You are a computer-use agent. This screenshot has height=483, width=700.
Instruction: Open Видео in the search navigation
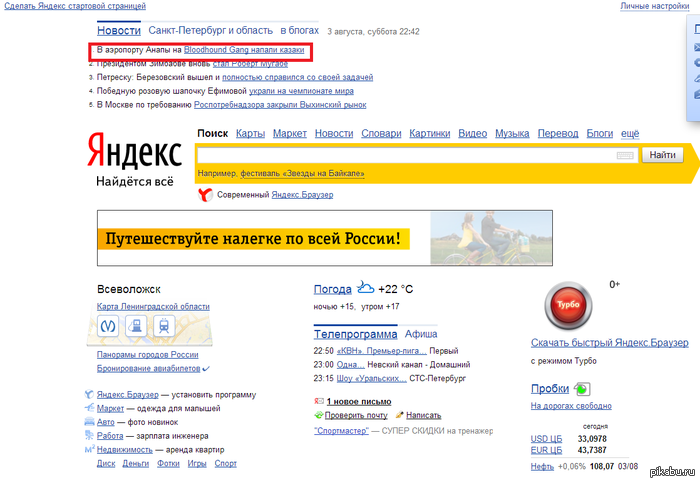pyautogui.click(x=473, y=133)
